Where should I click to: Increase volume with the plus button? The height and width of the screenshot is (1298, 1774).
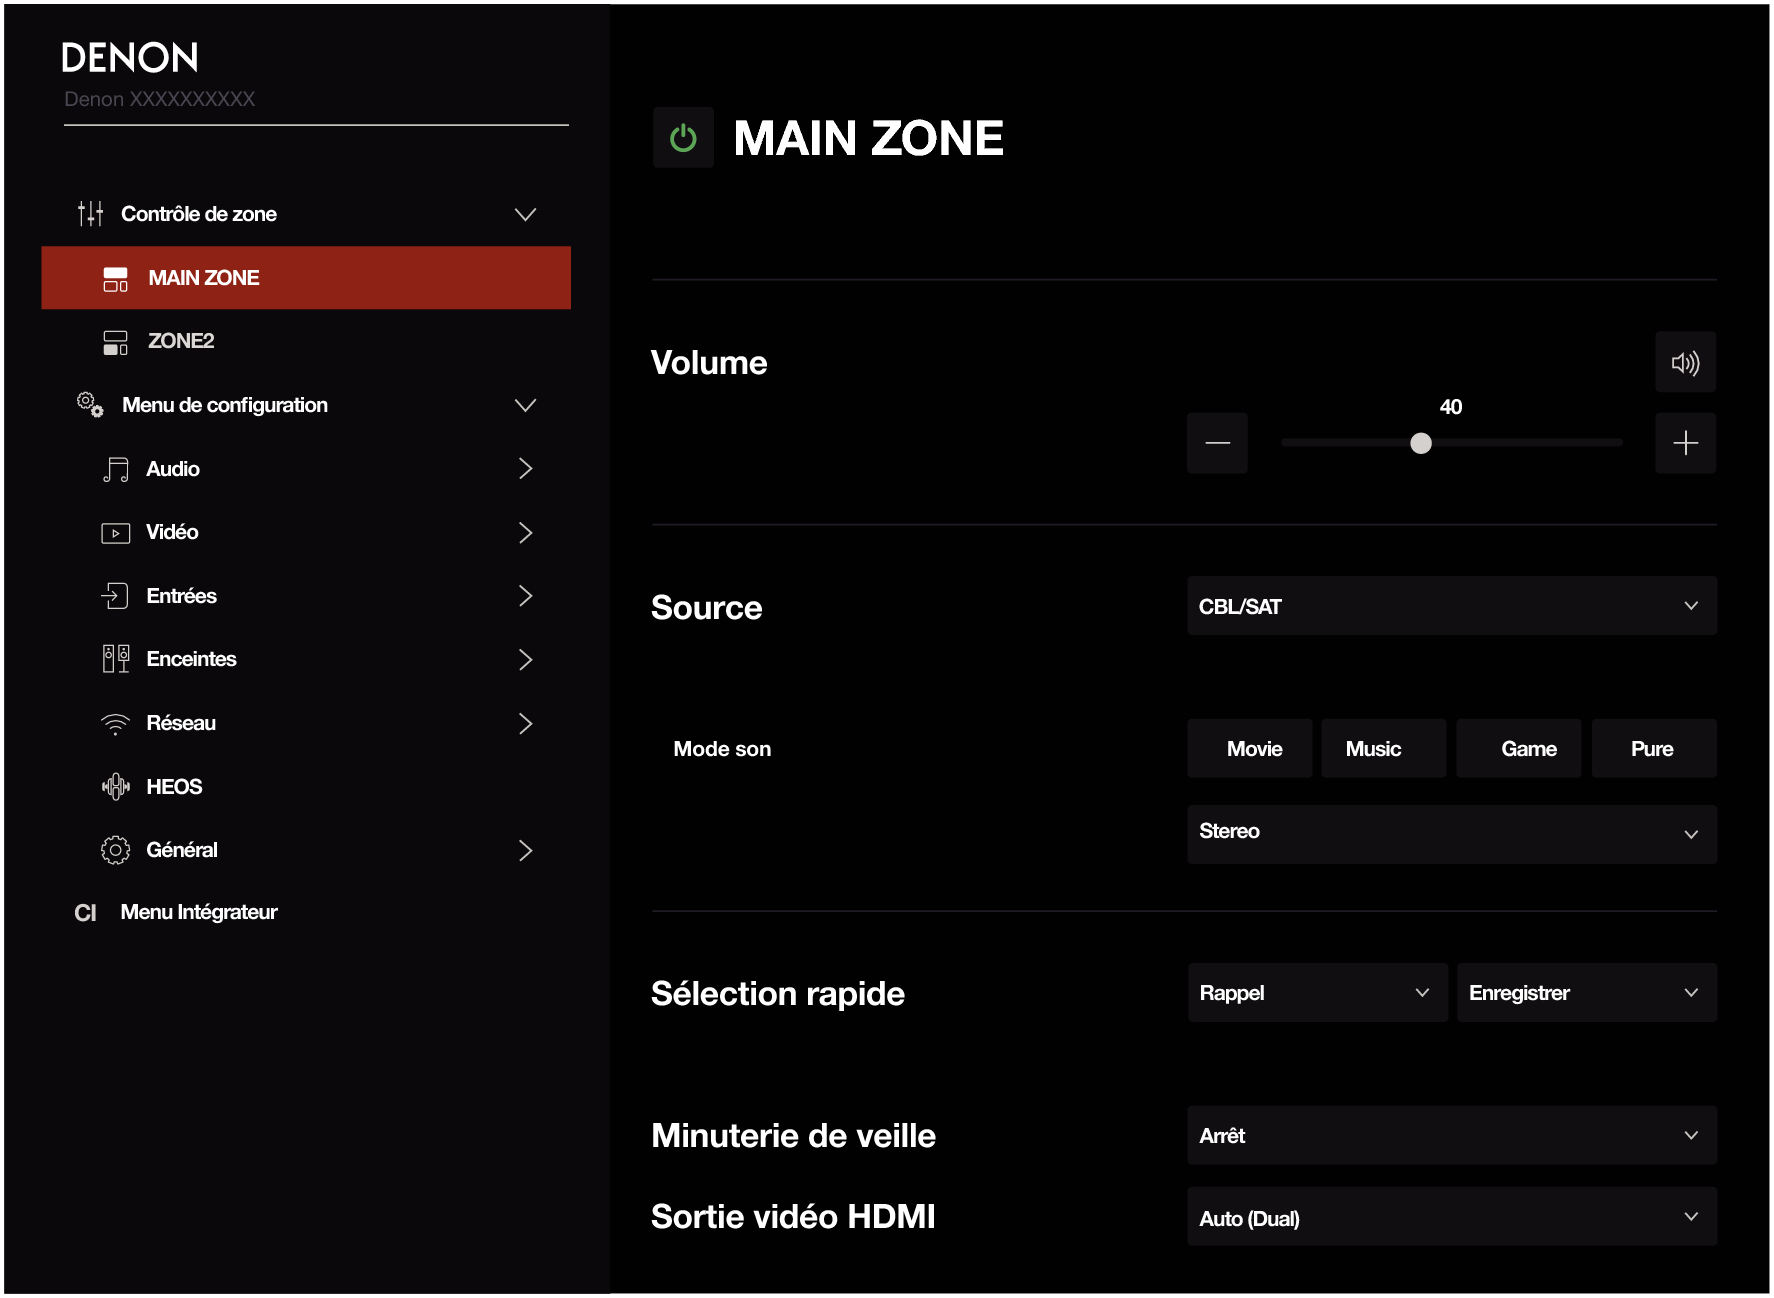1685,443
